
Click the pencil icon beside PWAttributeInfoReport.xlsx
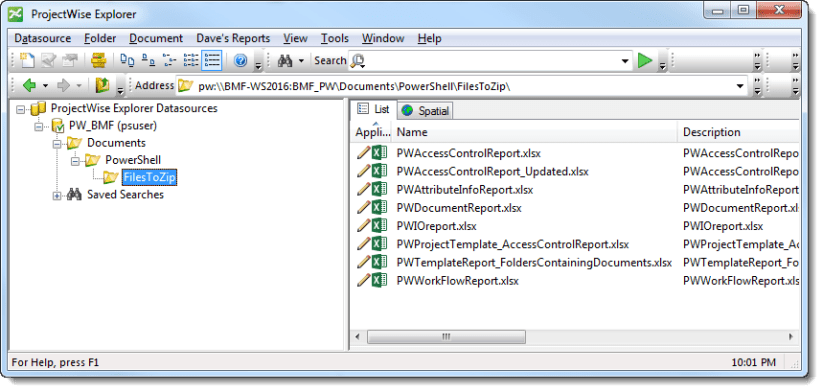(363, 189)
